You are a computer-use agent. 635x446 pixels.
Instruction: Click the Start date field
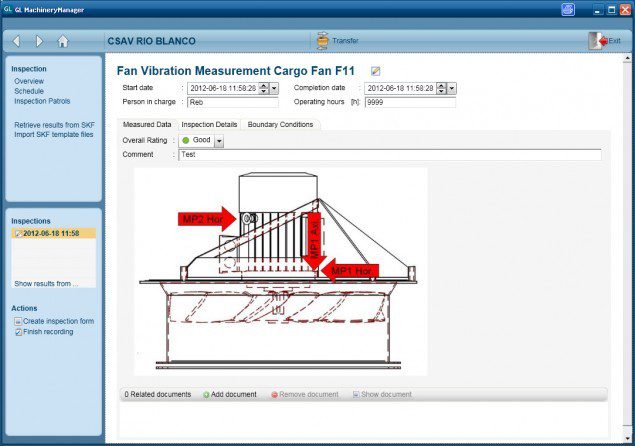point(223,88)
